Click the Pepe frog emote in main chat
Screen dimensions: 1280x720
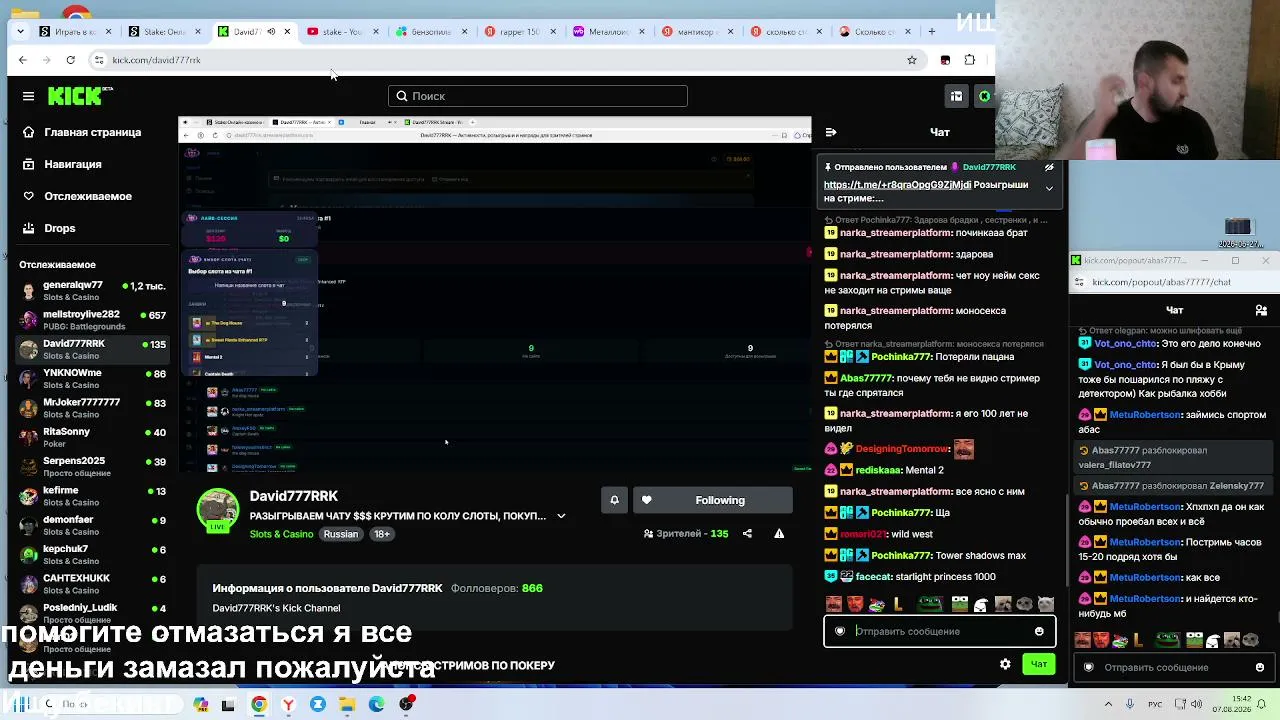[930, 604]
